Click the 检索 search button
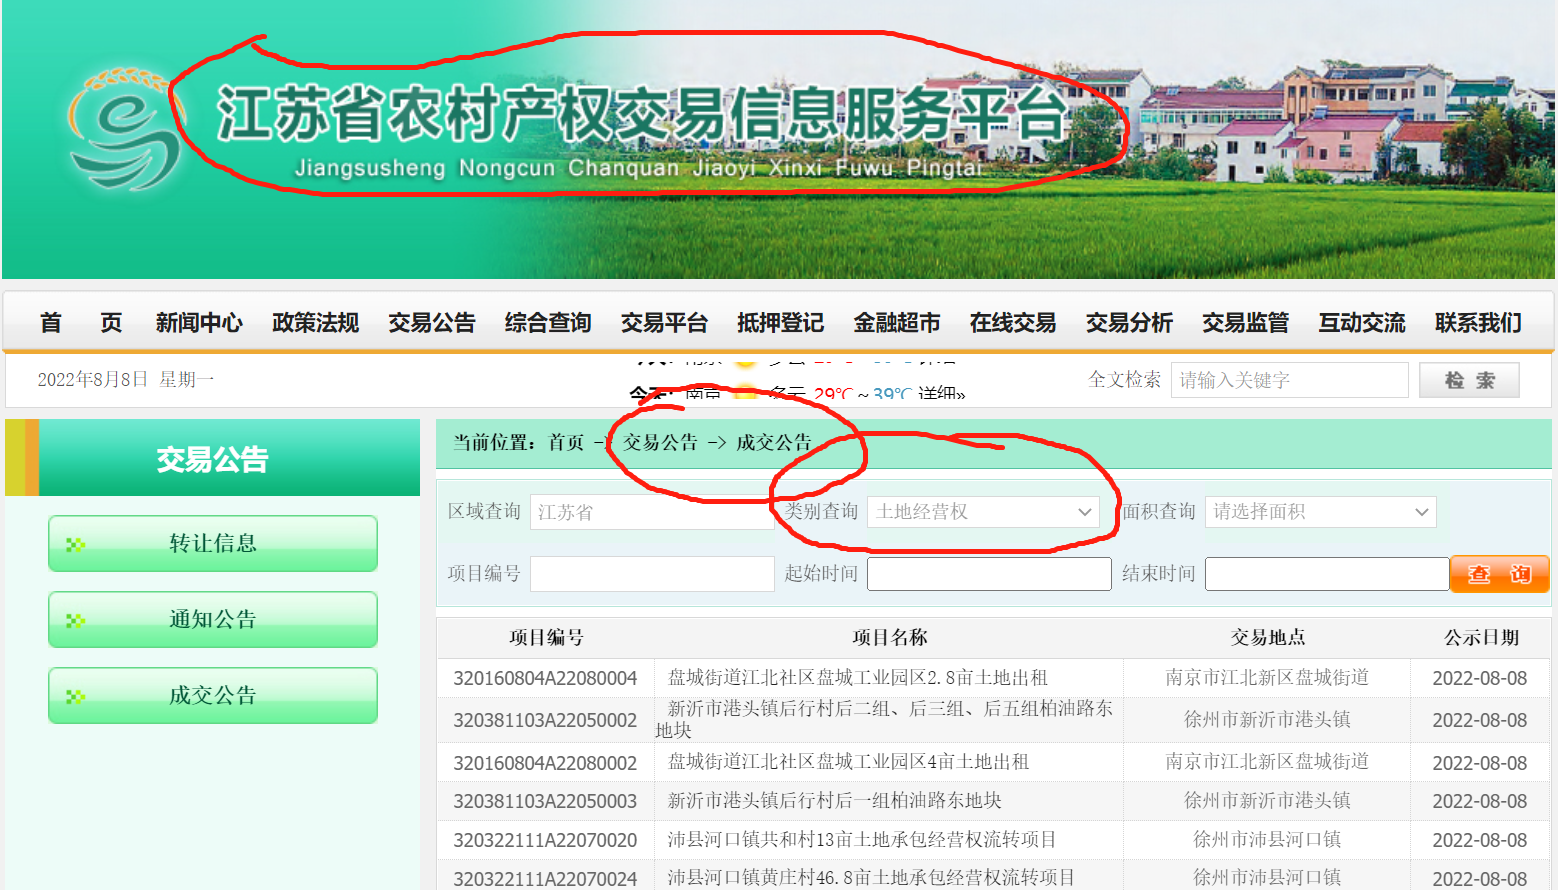This screenshot has width=1558, height=890. (1469, 380)
